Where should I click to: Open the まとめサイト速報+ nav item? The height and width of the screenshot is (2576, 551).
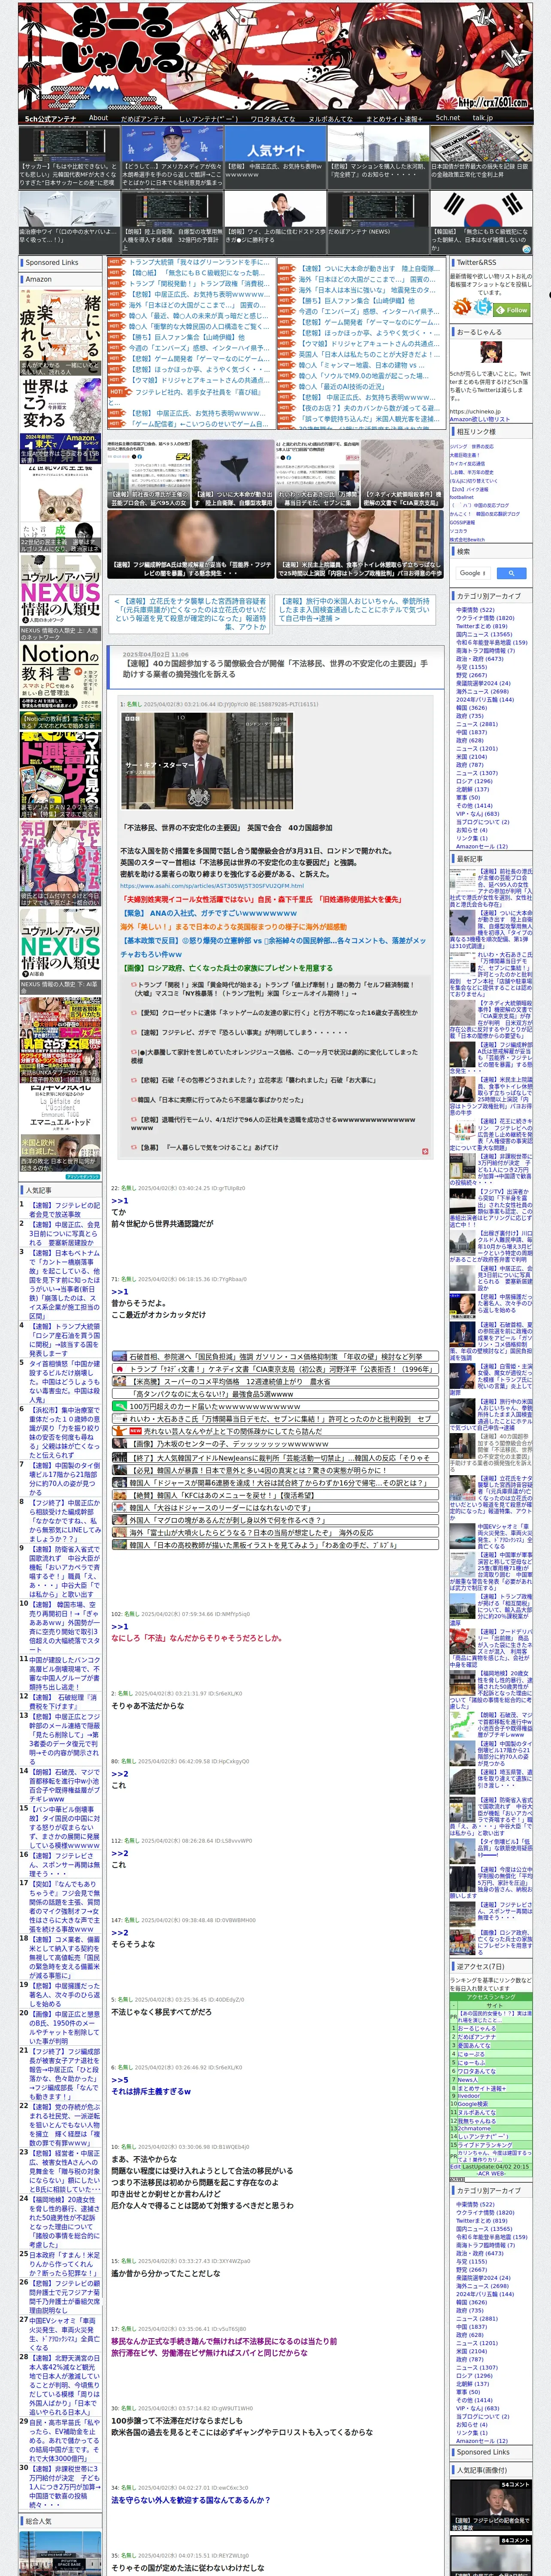point(394,118)
